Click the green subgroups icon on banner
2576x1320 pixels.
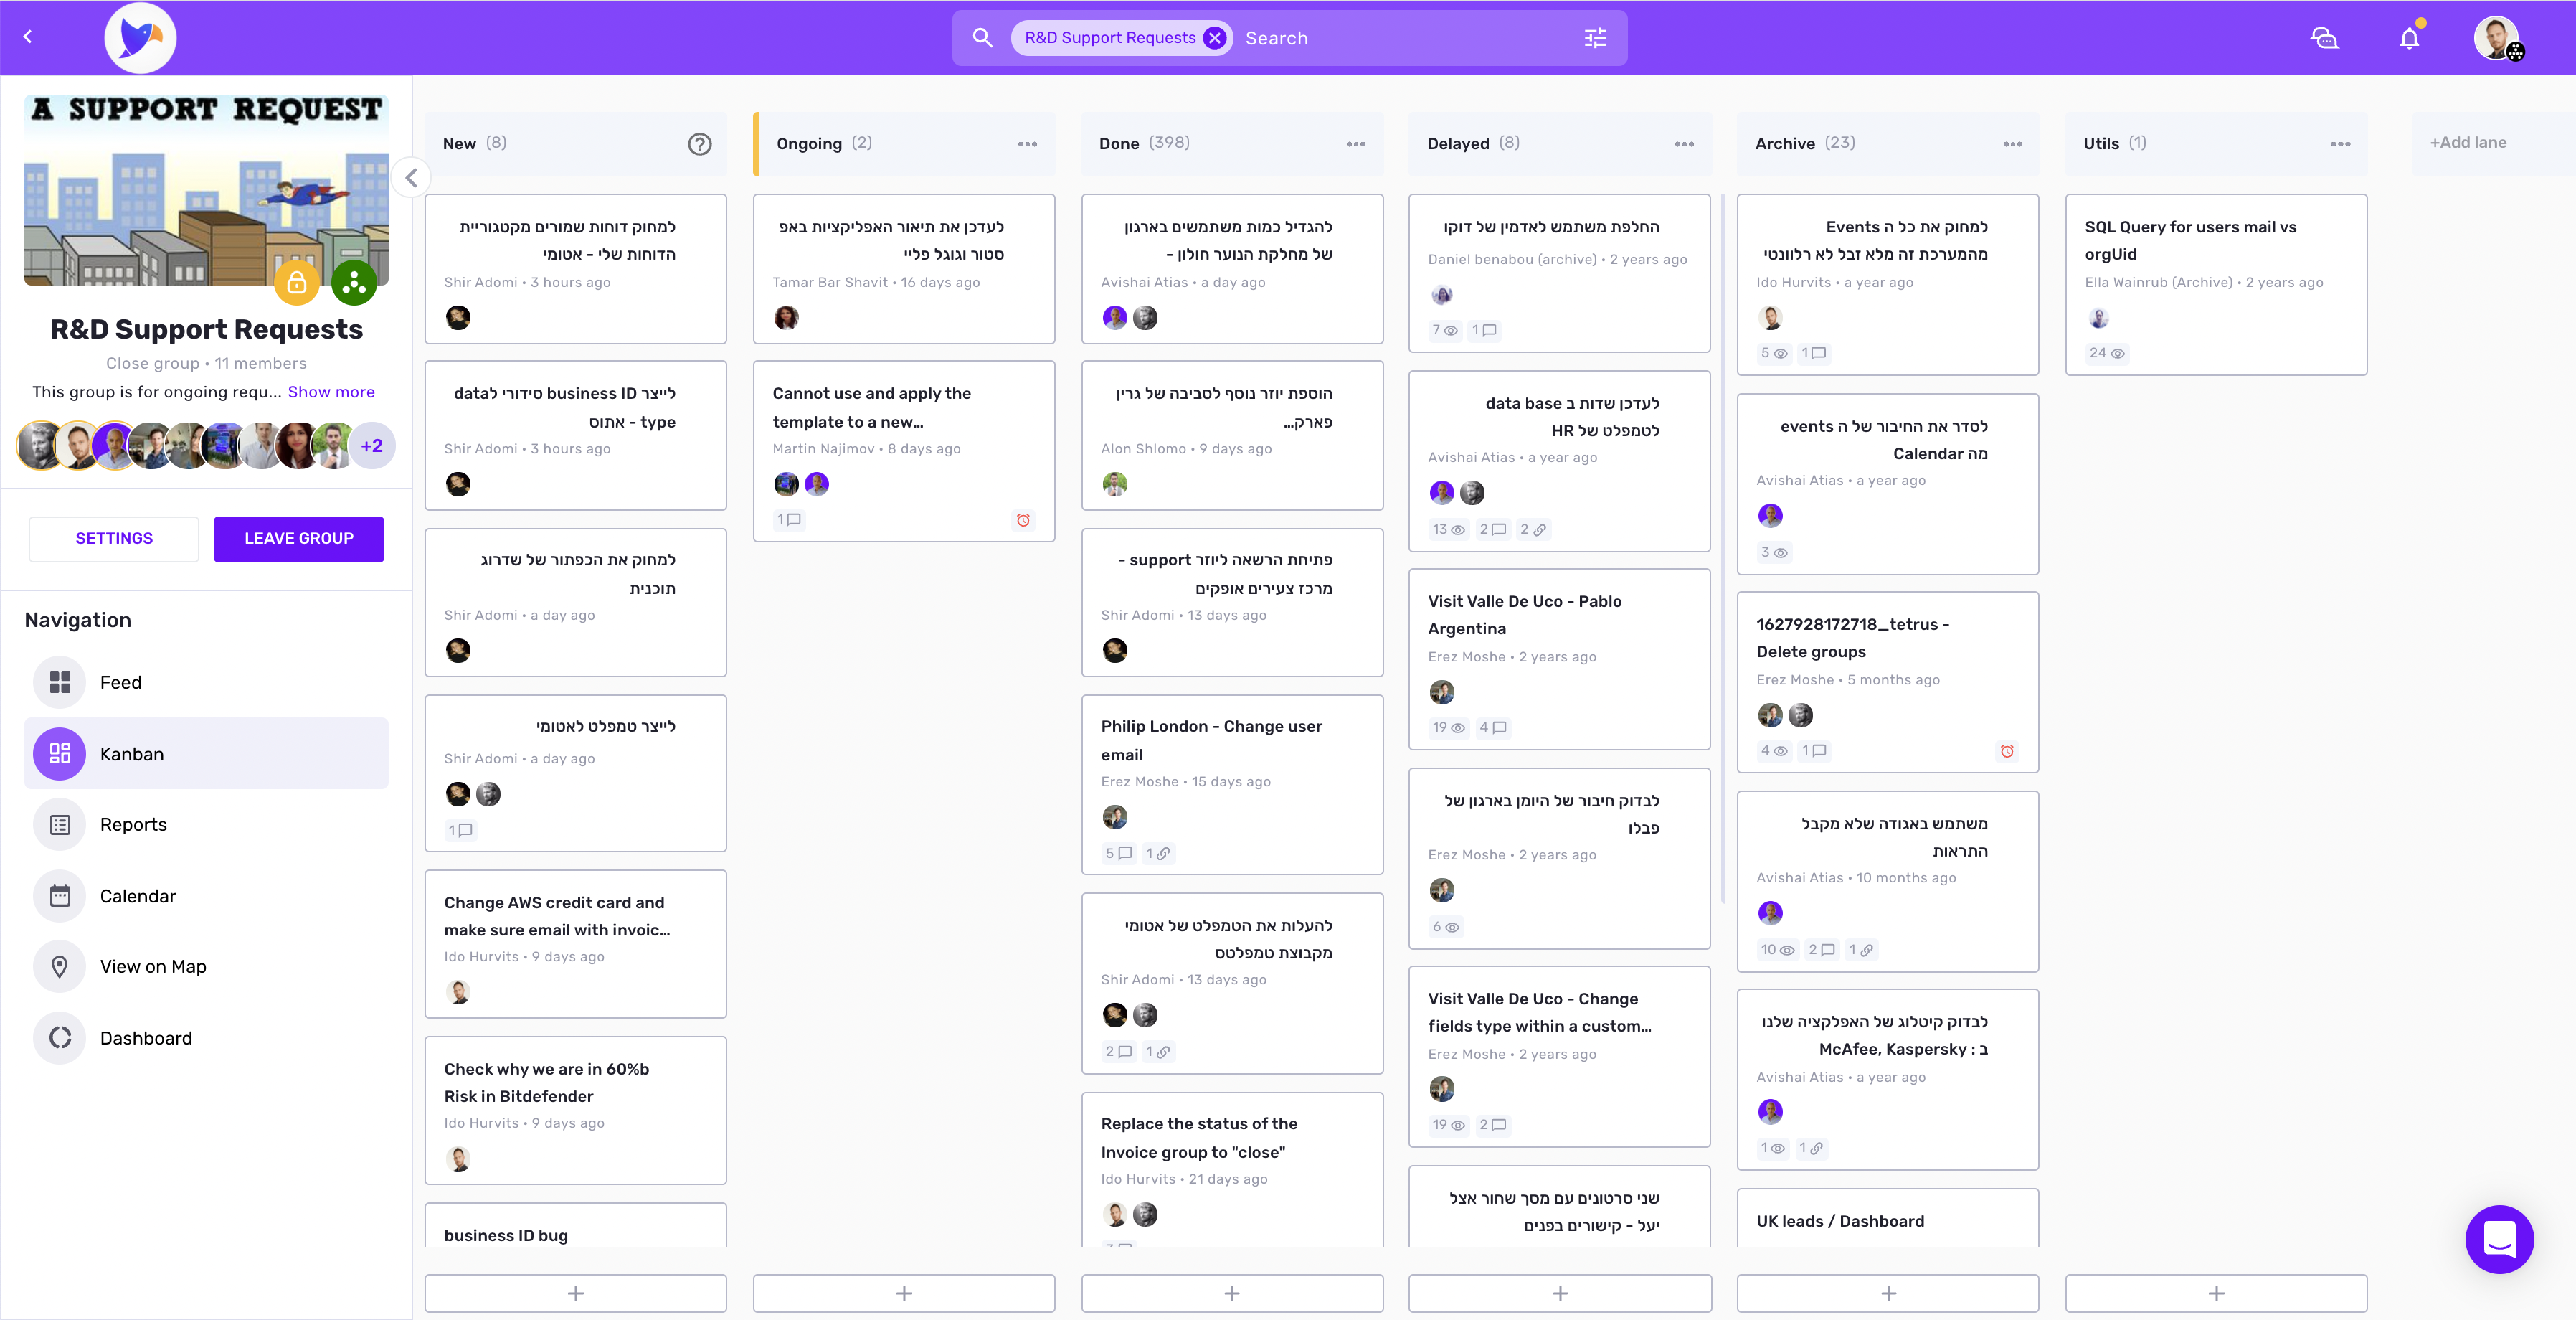tap(354, 283)
